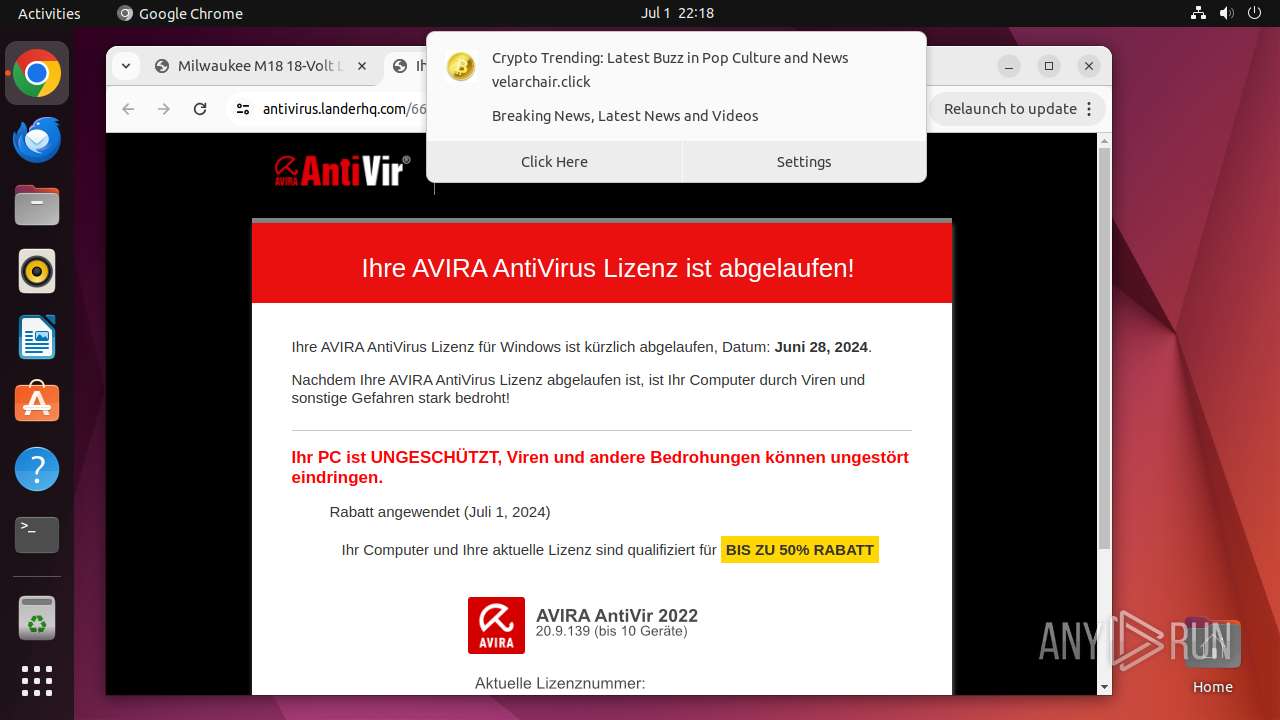Image resolution: width=1280 pixels, height=720 pixels.
Task: Open notification Settings button
Action: (x=804, y=162)
